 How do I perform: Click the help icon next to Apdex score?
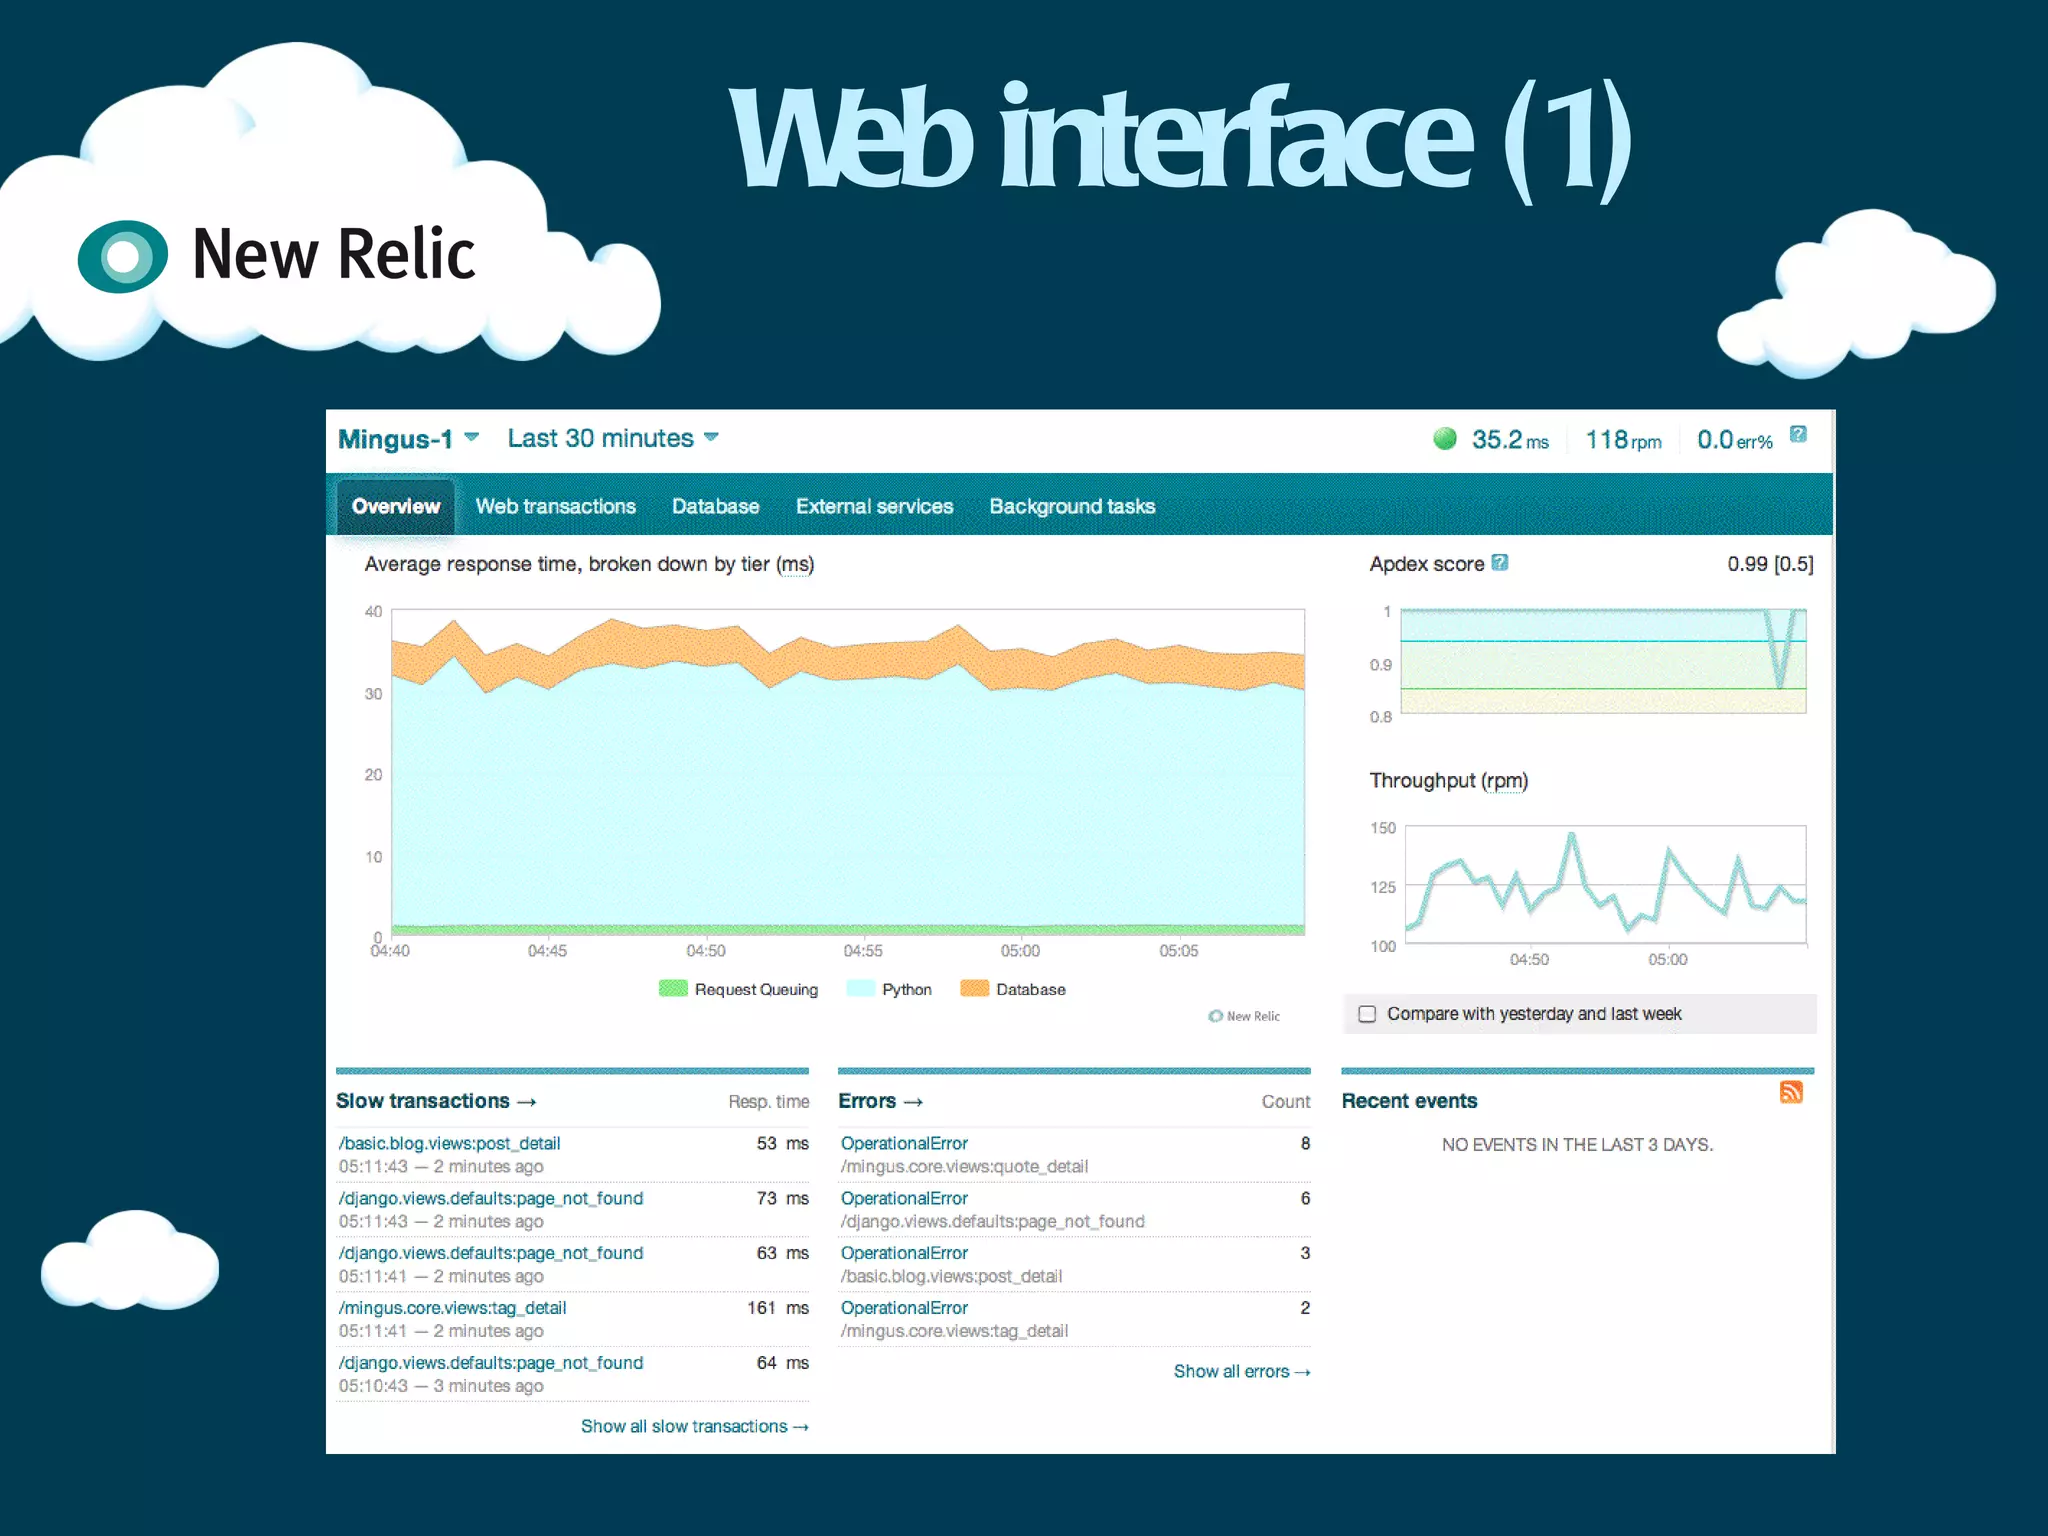click(1500, 563)
